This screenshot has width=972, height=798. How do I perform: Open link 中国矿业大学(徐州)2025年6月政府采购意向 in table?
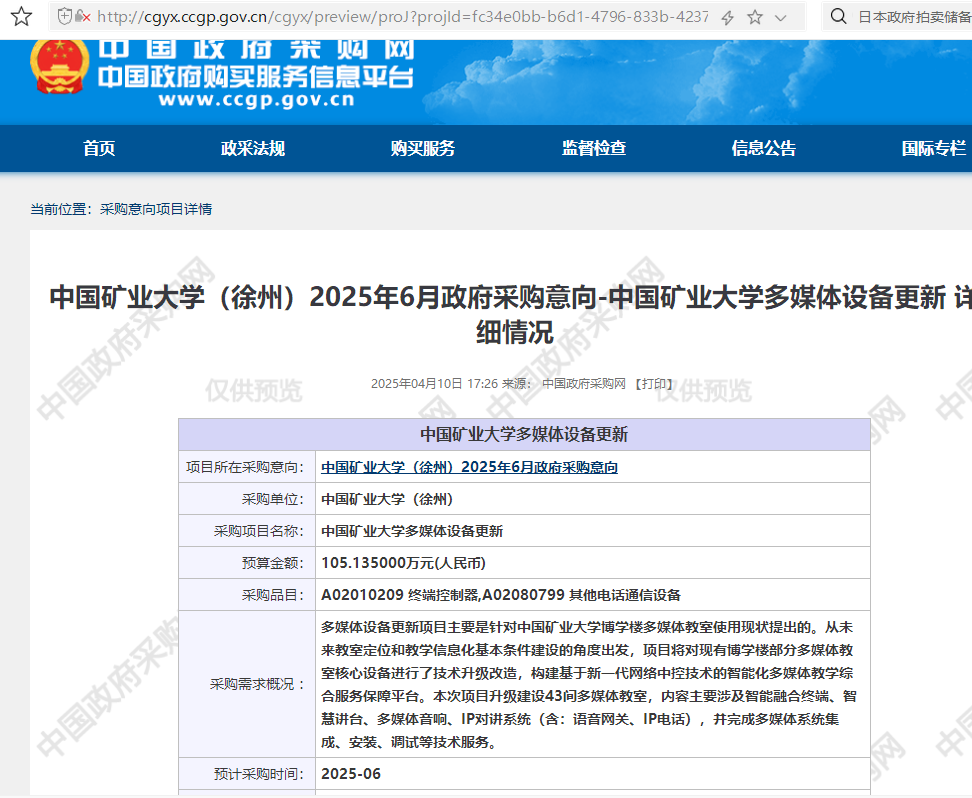pos(469,467)
